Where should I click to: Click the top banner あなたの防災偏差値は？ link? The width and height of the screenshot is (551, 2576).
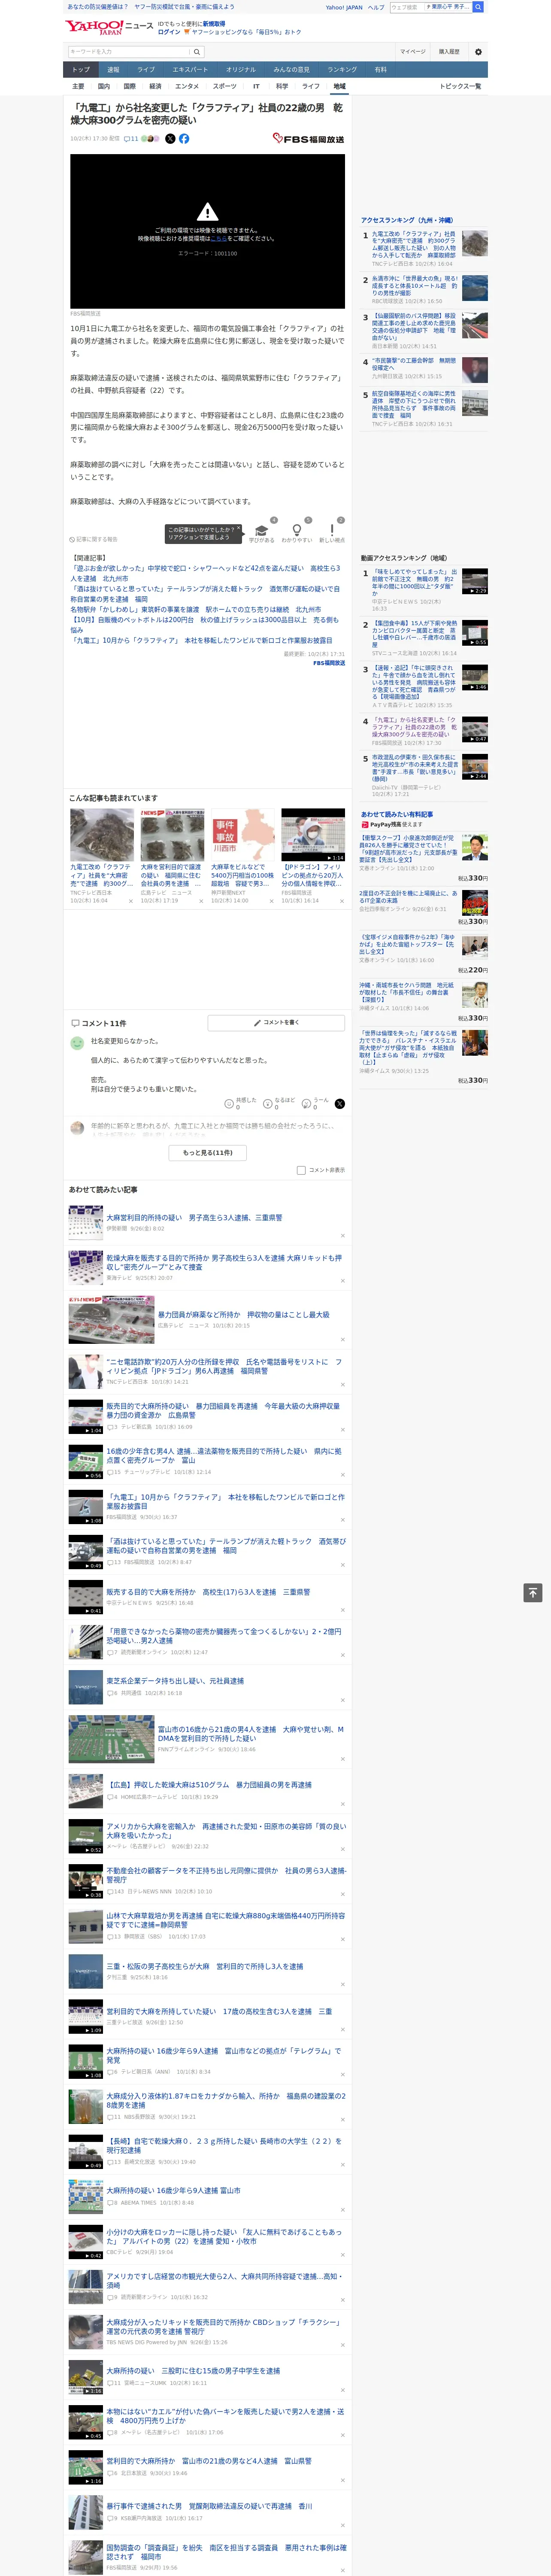pos(98,7)
